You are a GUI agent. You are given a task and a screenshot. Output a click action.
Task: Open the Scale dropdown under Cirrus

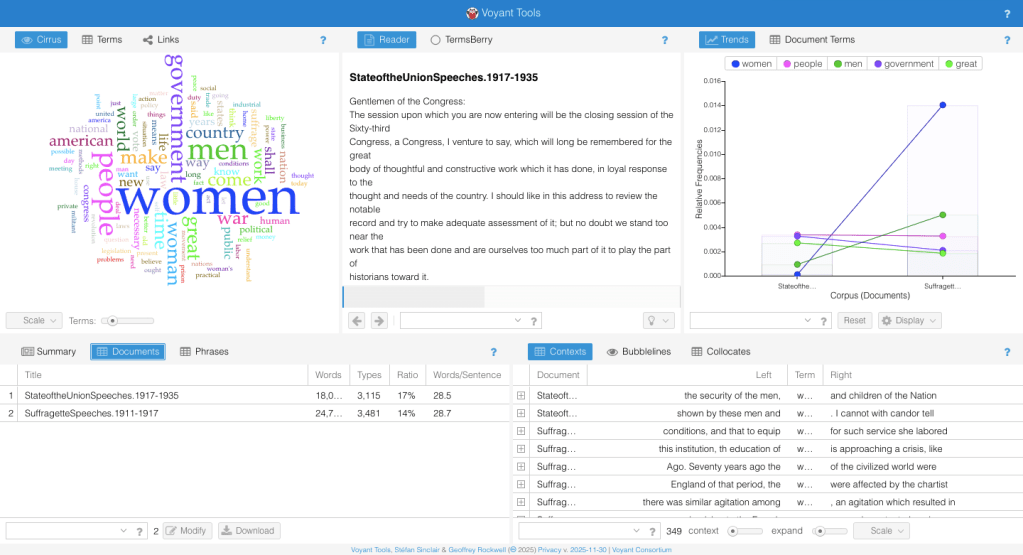tap(34, 321)
